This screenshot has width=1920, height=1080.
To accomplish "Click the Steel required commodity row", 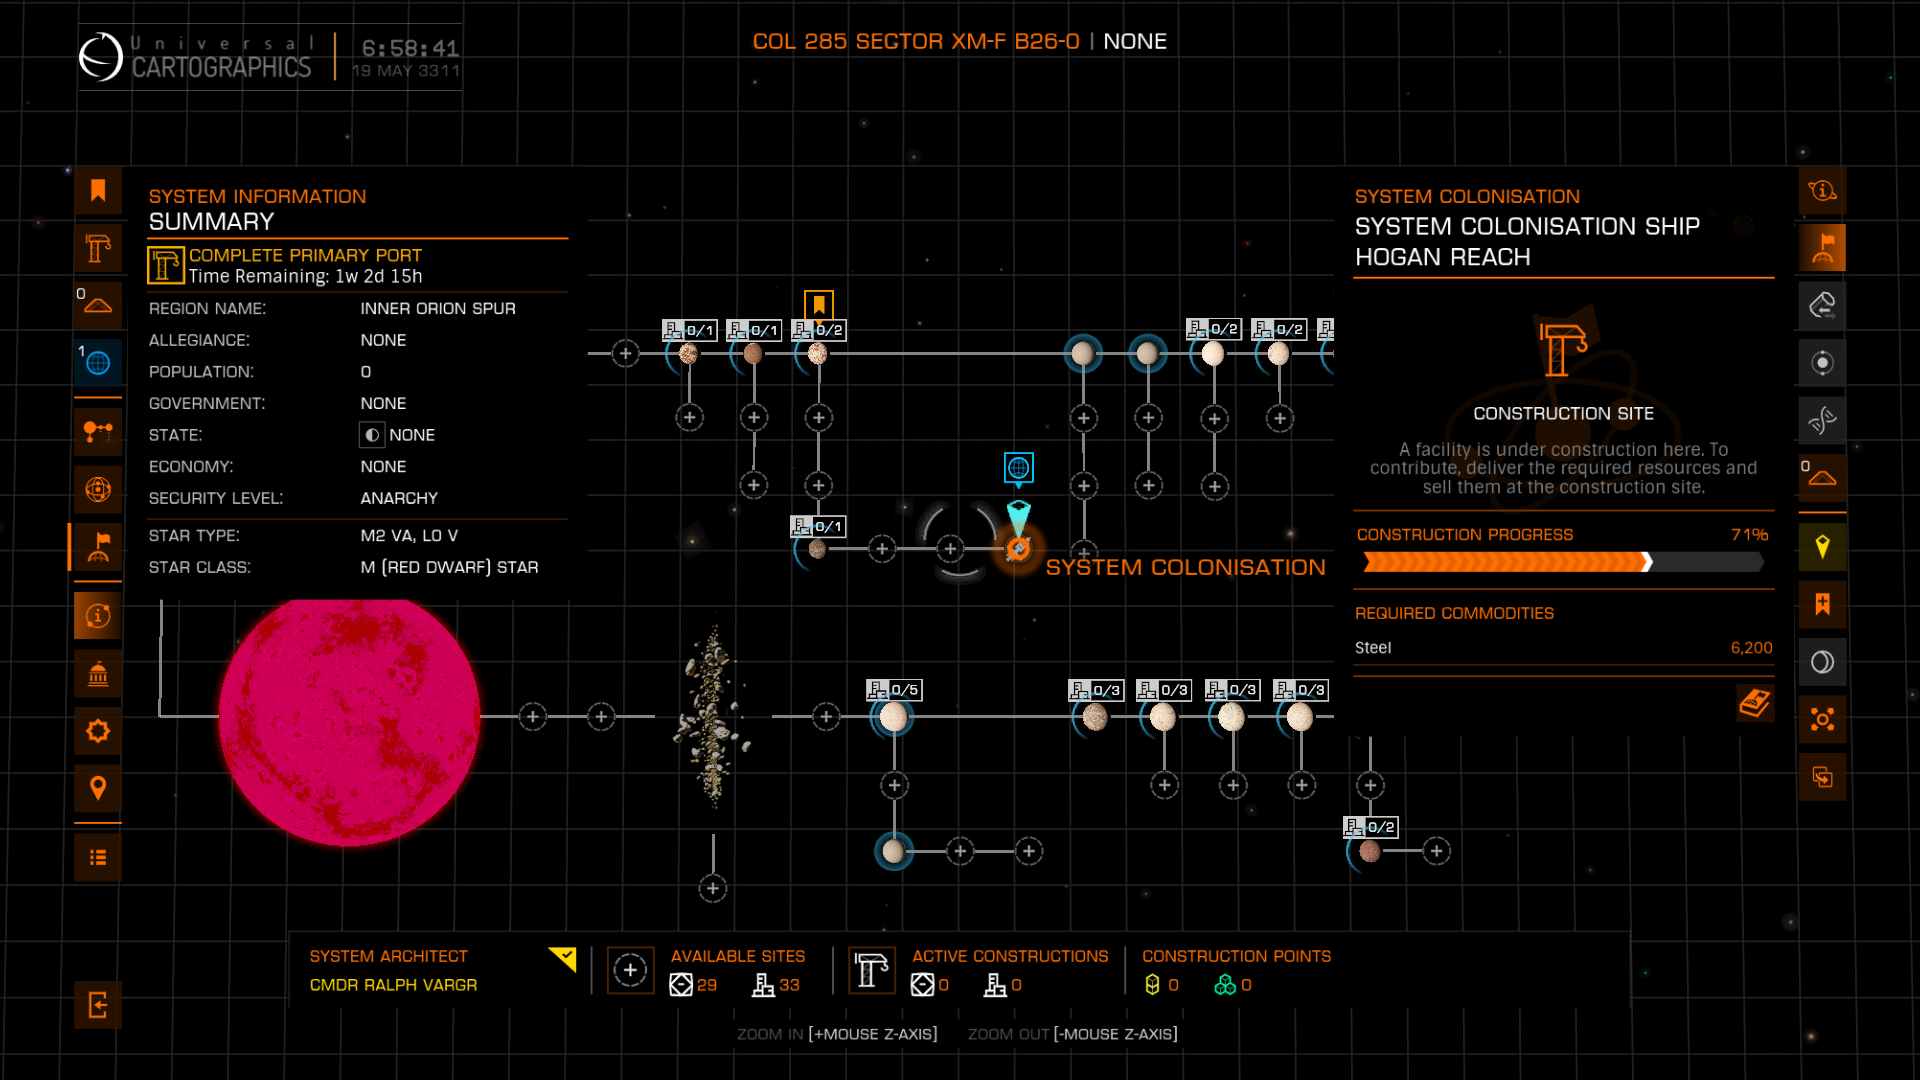I will pos(1563,648).
